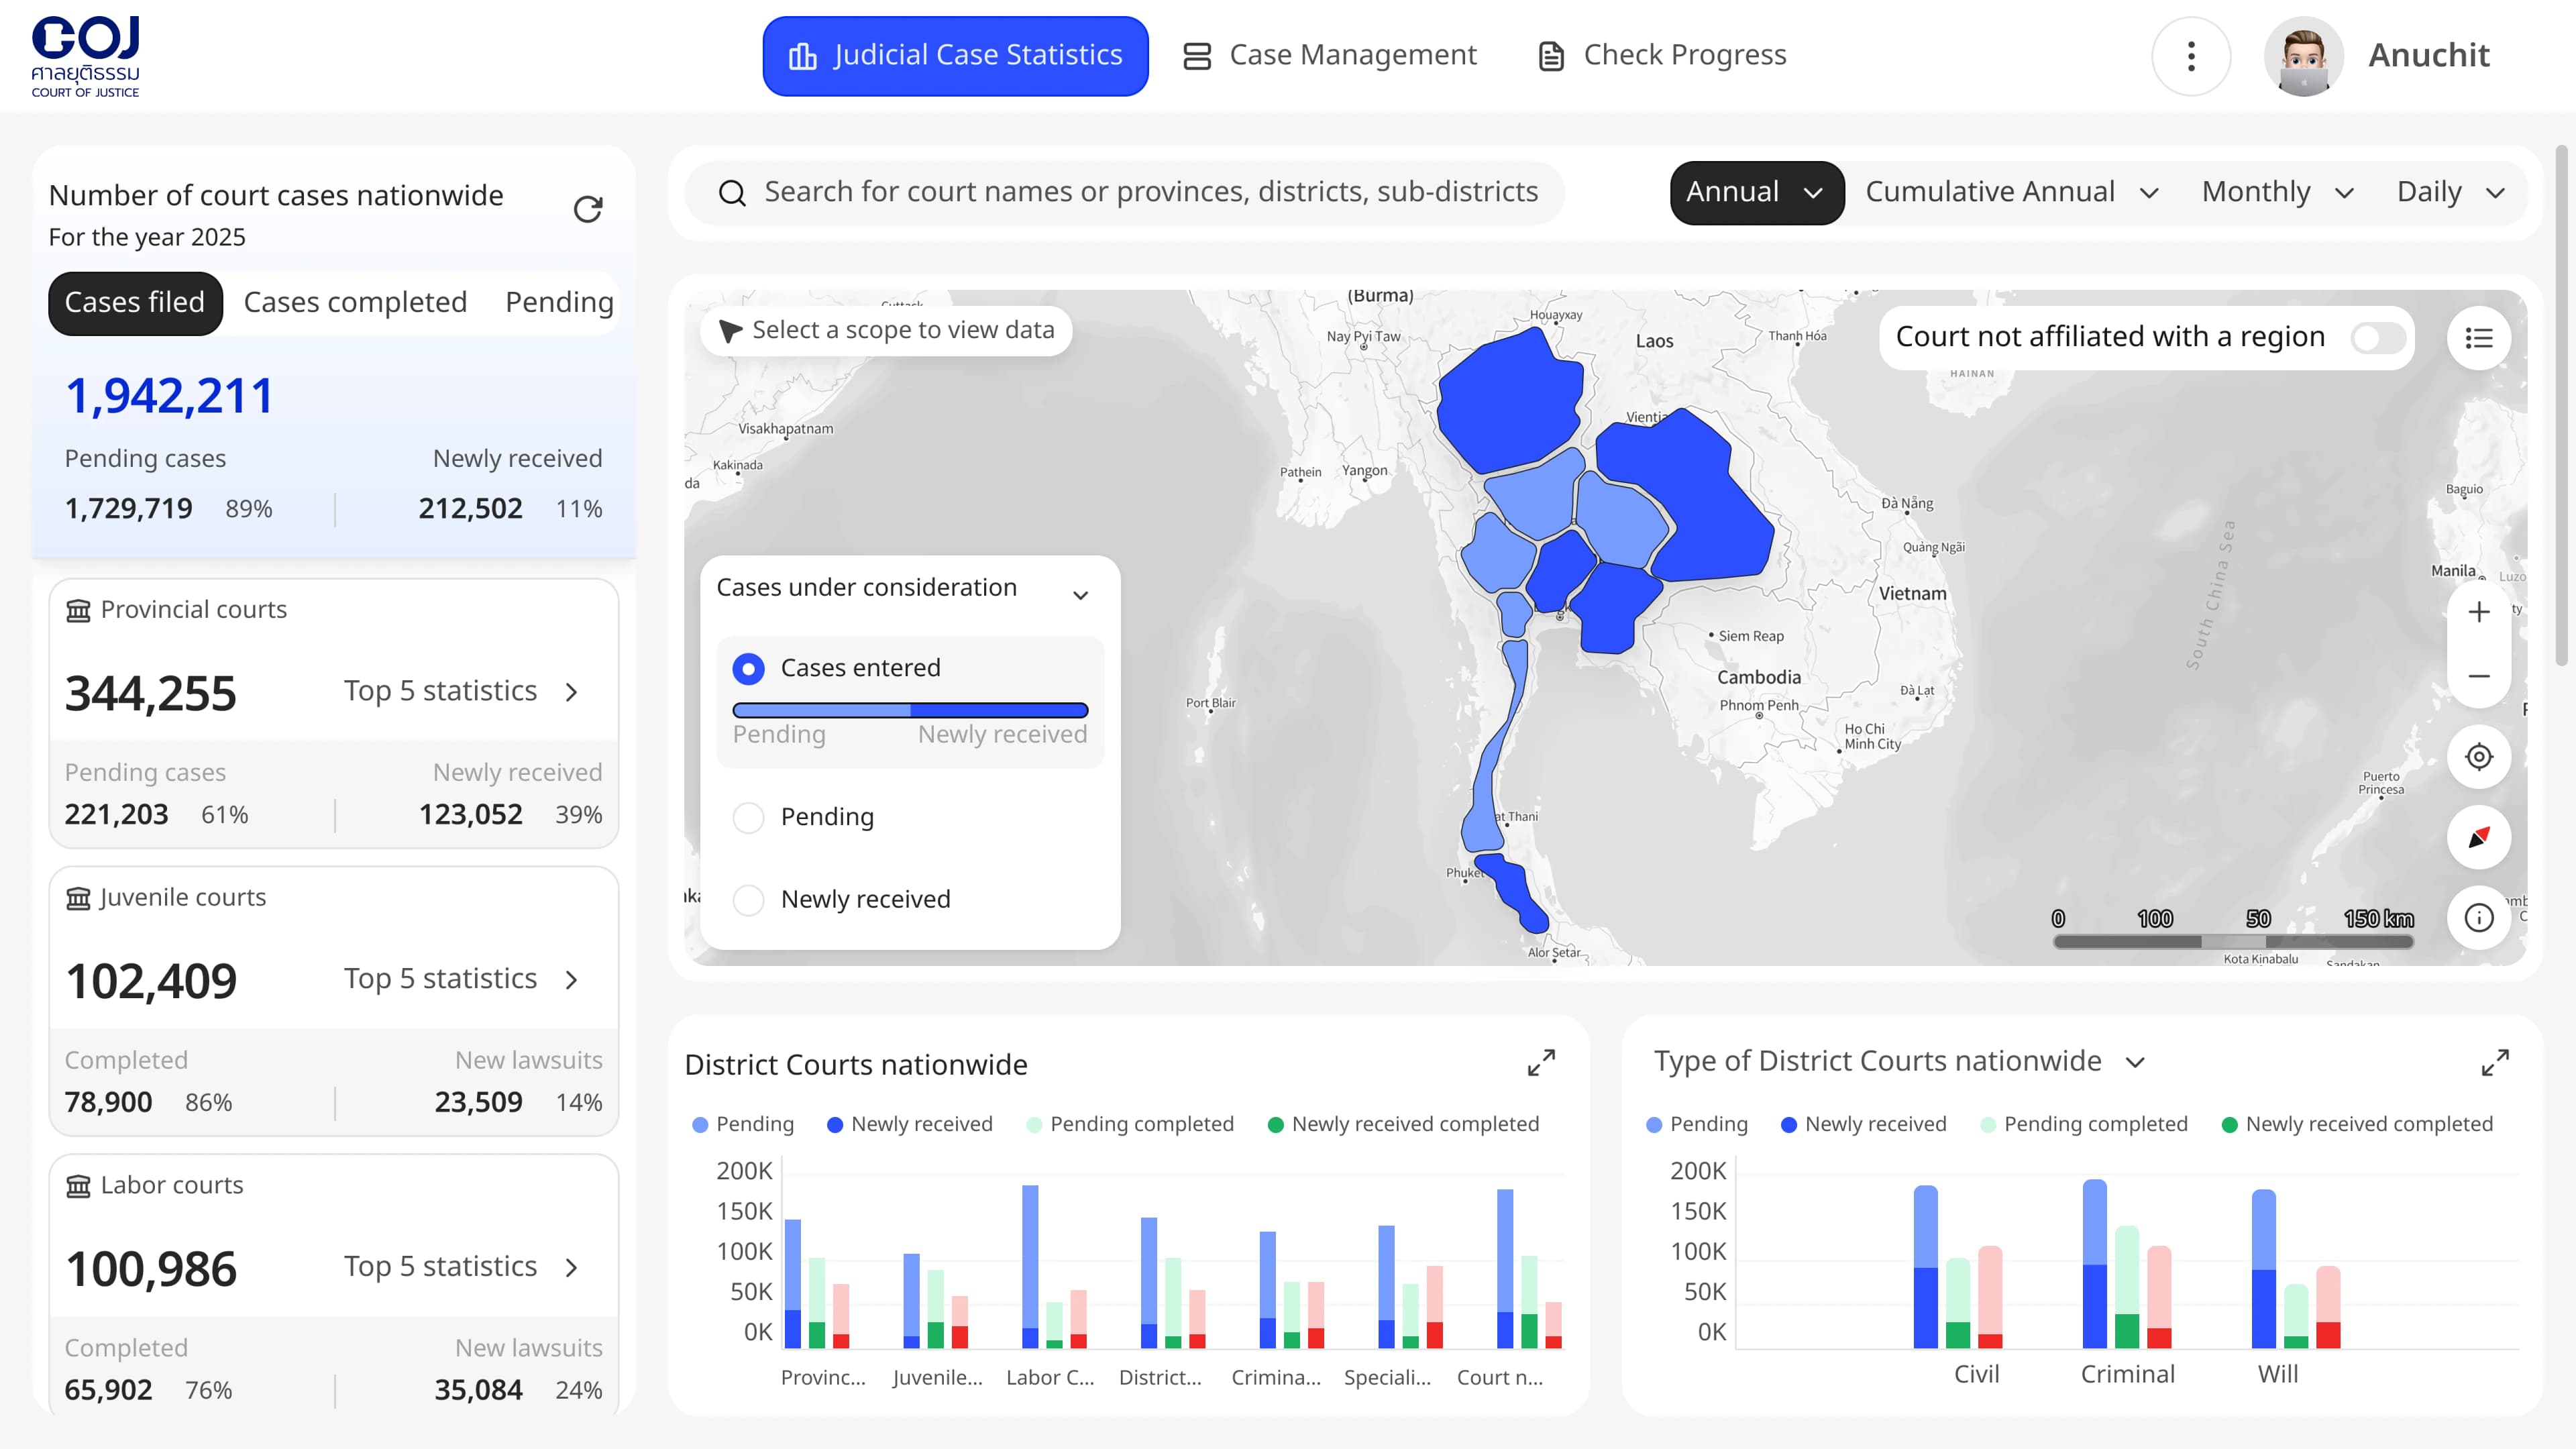This screenshot has width=2576, height=1449.
Task: Zoom in on the map
Action: (2479, 612)
